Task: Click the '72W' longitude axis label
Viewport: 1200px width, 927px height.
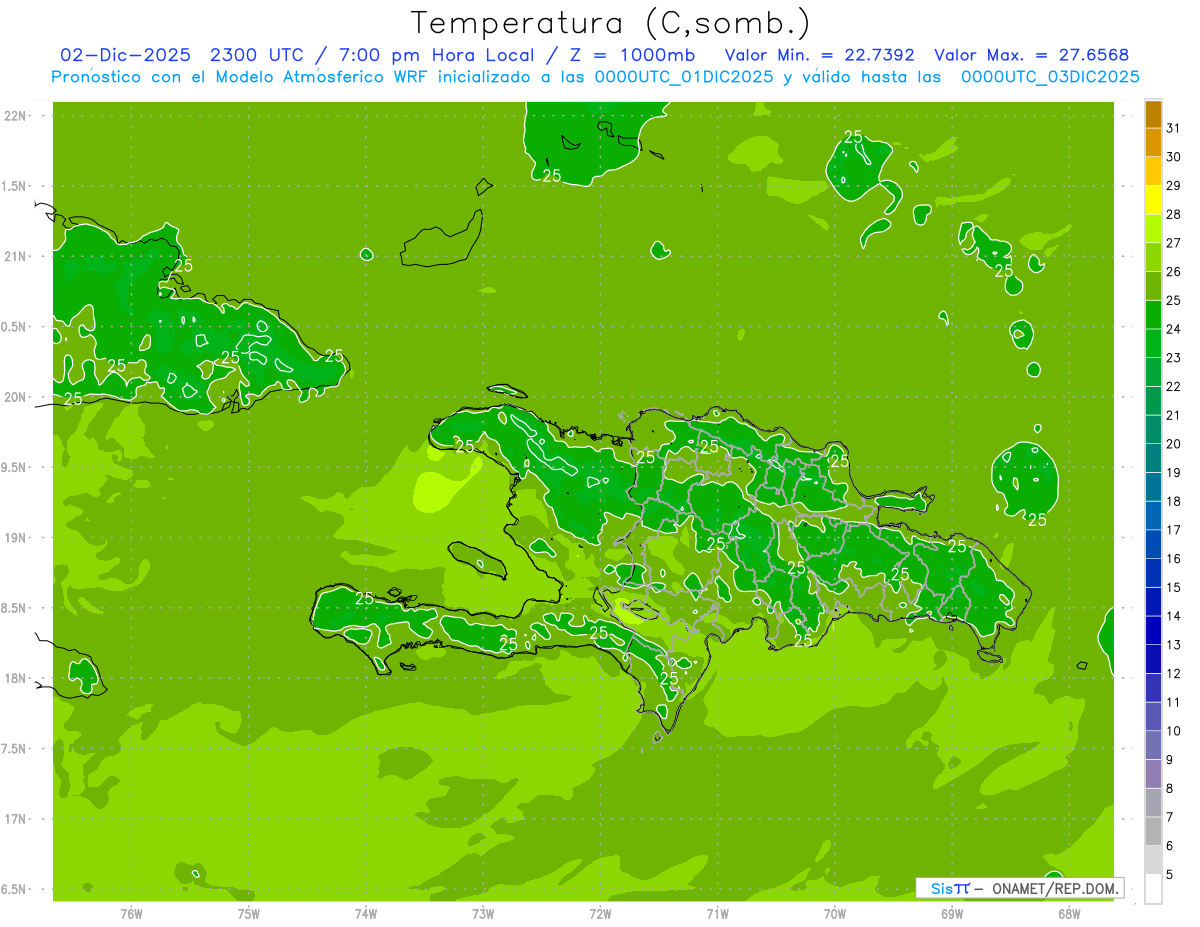Action: (600, 914)
